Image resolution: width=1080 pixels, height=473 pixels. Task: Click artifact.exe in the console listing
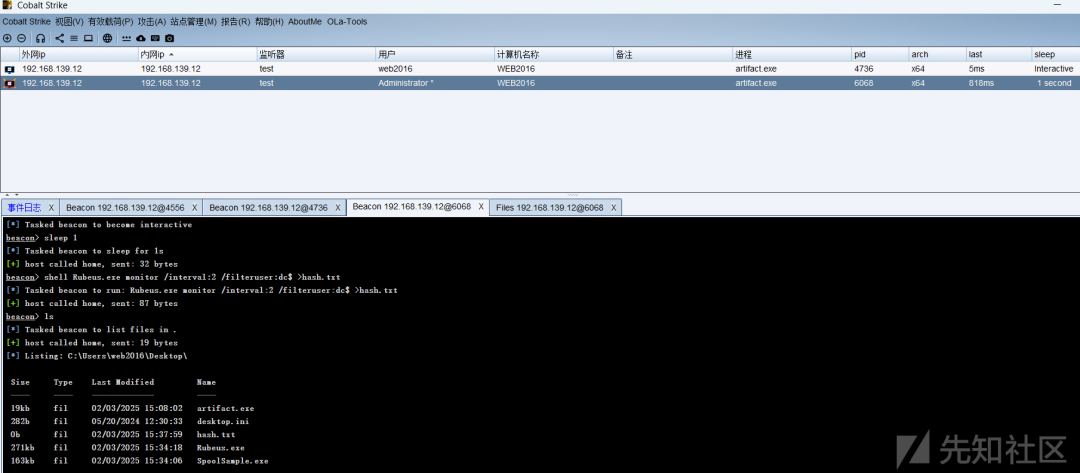coord(225,408)
